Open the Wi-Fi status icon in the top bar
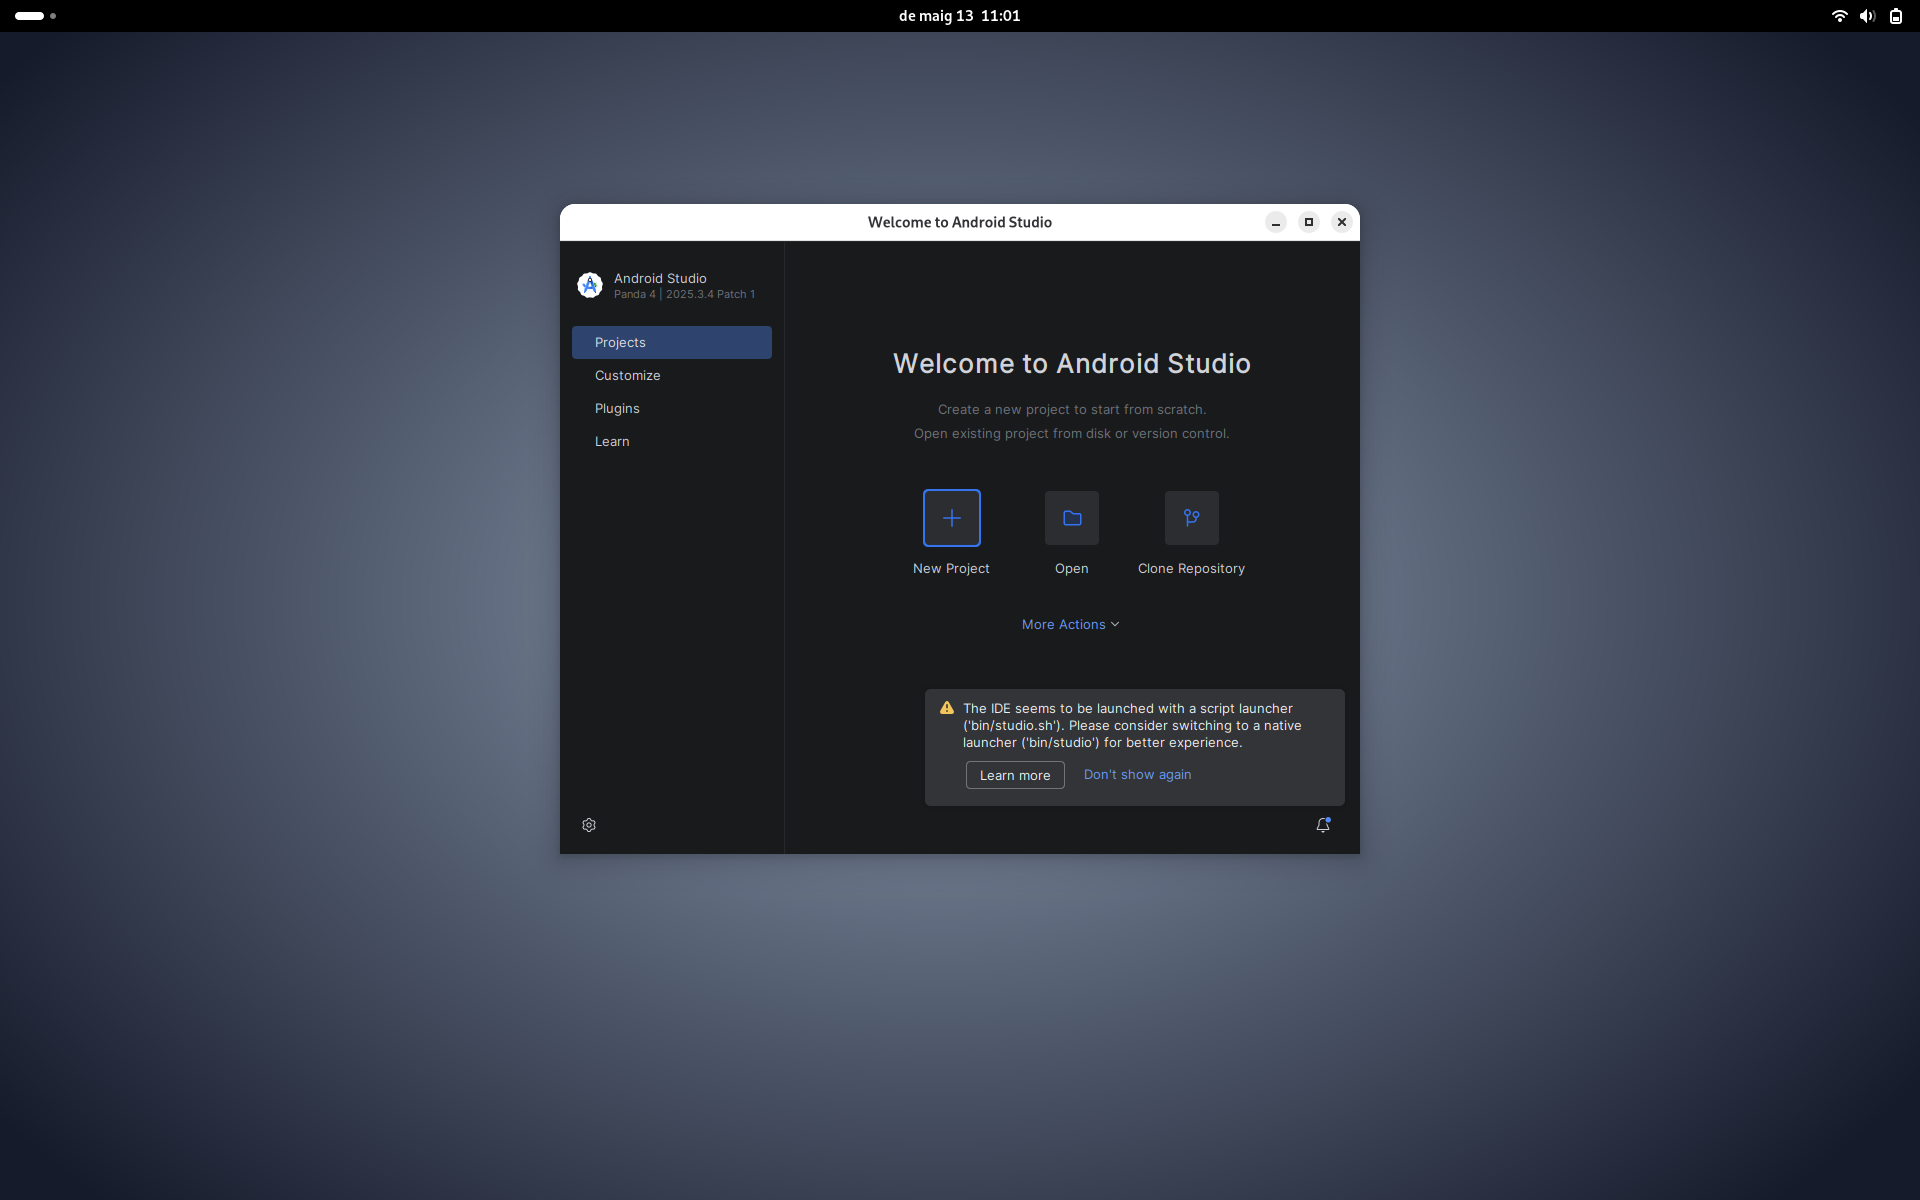Screen dimensions: 1920x1200 1839,16
